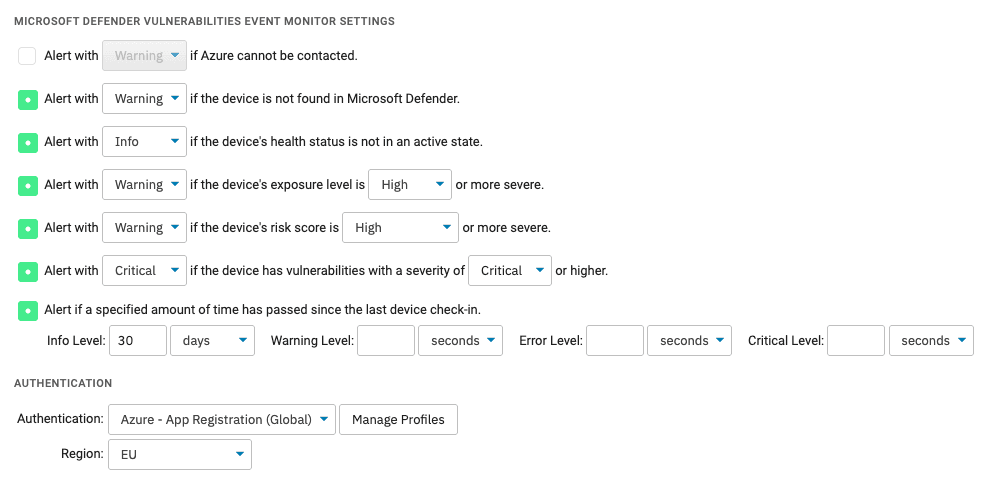Screen dimensions: 1000x489
Task: Click the empty Error Level value field
Action: click(615, 340)
